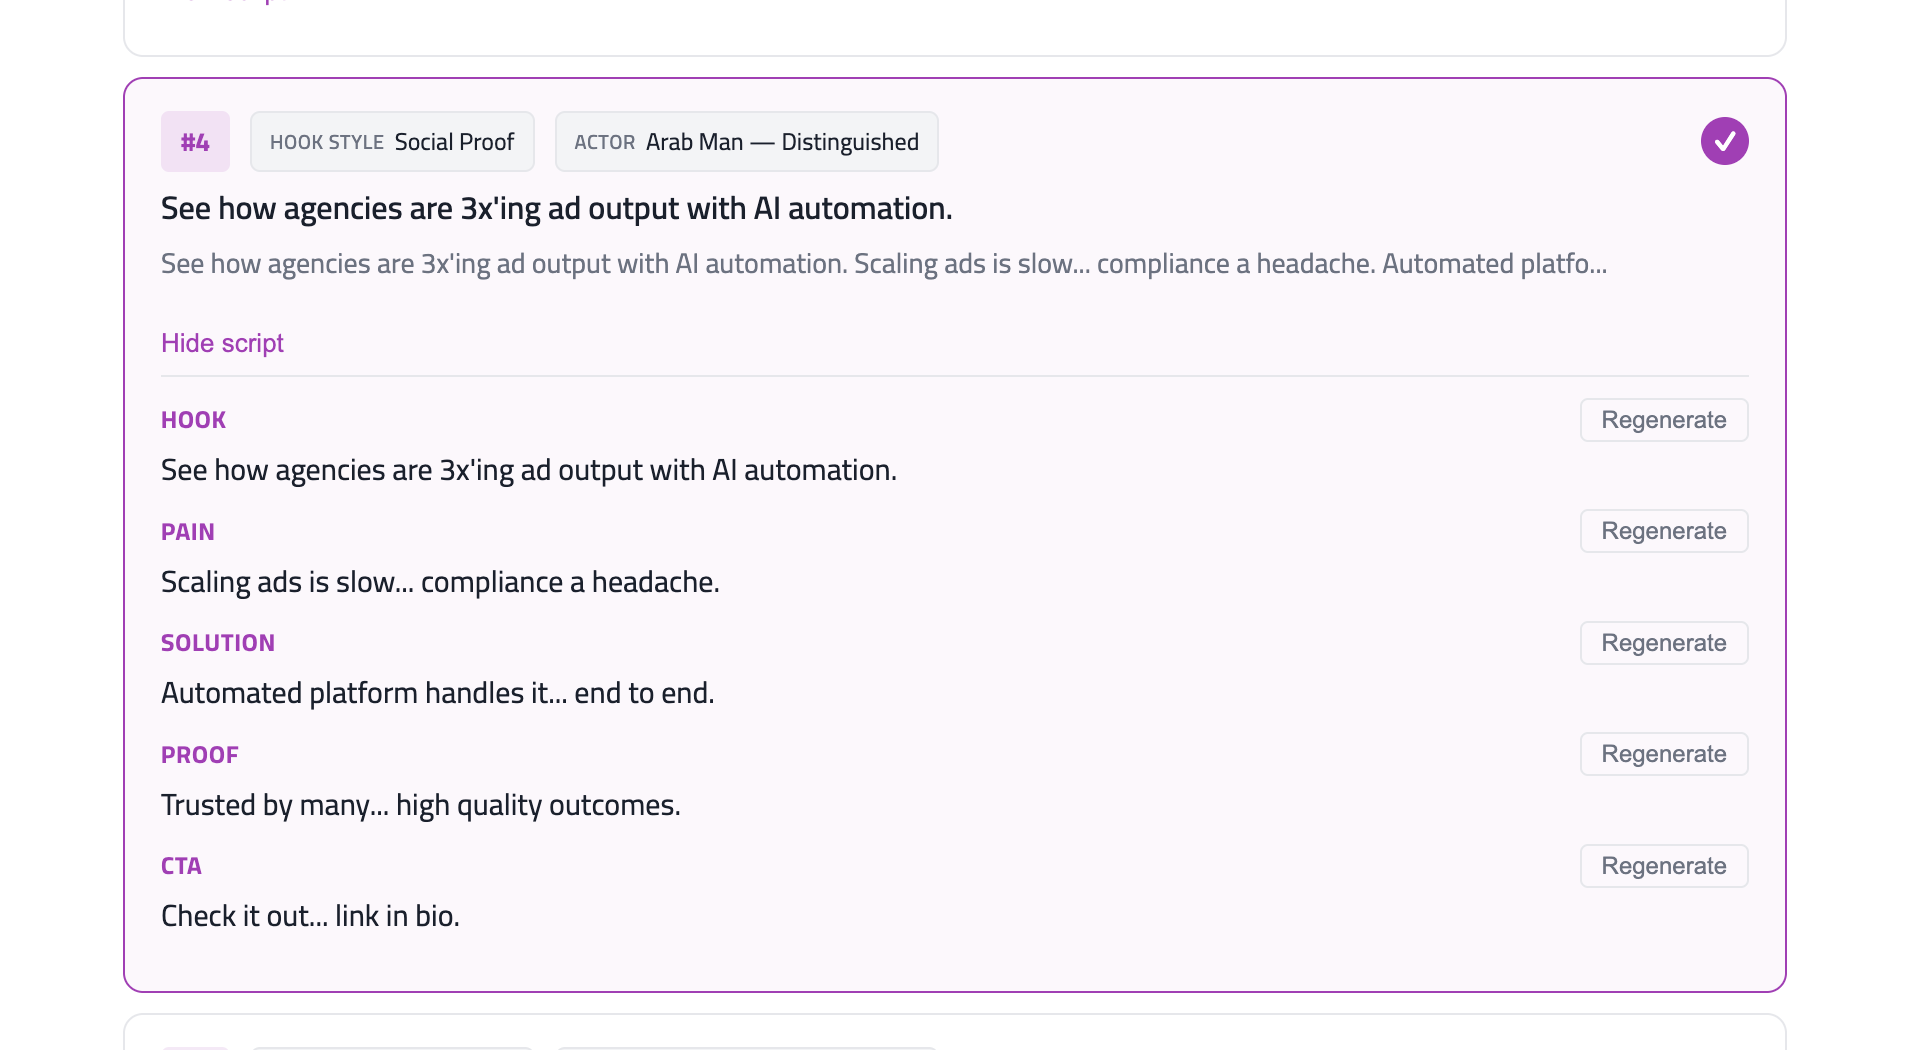Viewport: 1920px width, 1050px height.
Task: Regenerate the PAIN section
Action: point(1663,531)
